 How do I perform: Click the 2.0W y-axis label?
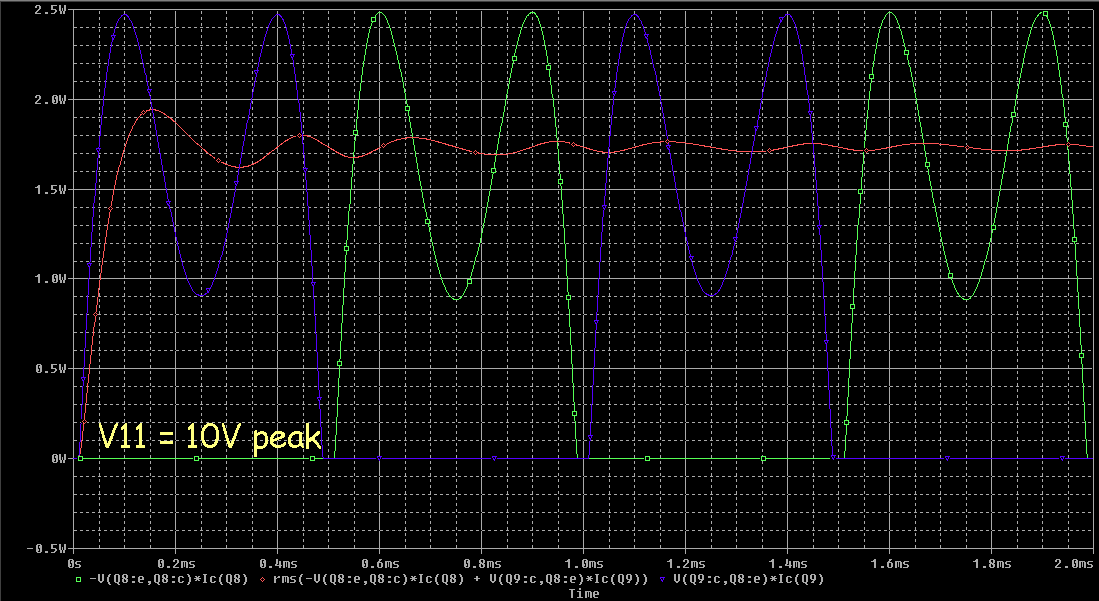tap(51, 100)
